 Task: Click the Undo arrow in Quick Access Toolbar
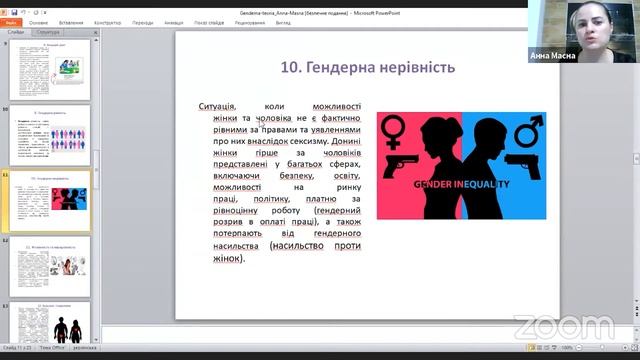click(x=24, y=13)
